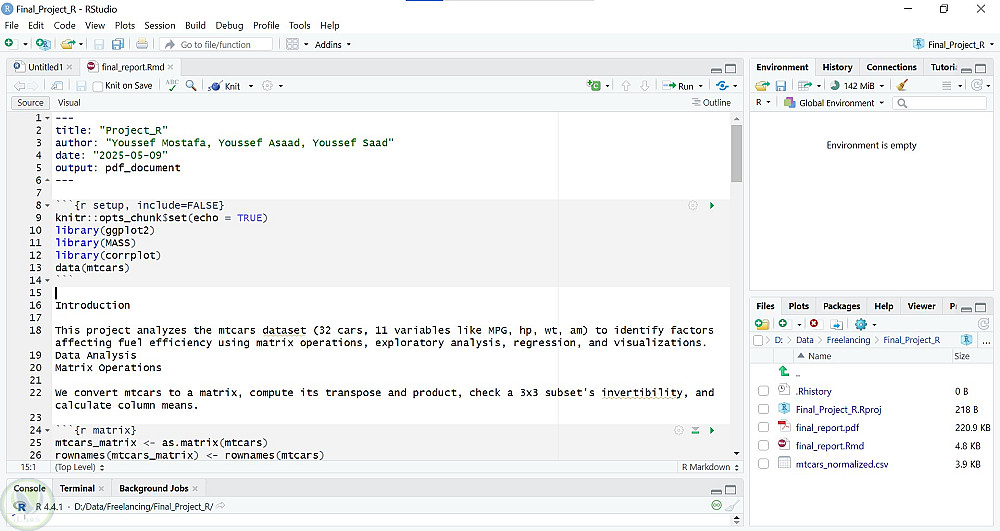Open the Tools menu
This screenshot has height=531, width=1000.
pos(299,25)
